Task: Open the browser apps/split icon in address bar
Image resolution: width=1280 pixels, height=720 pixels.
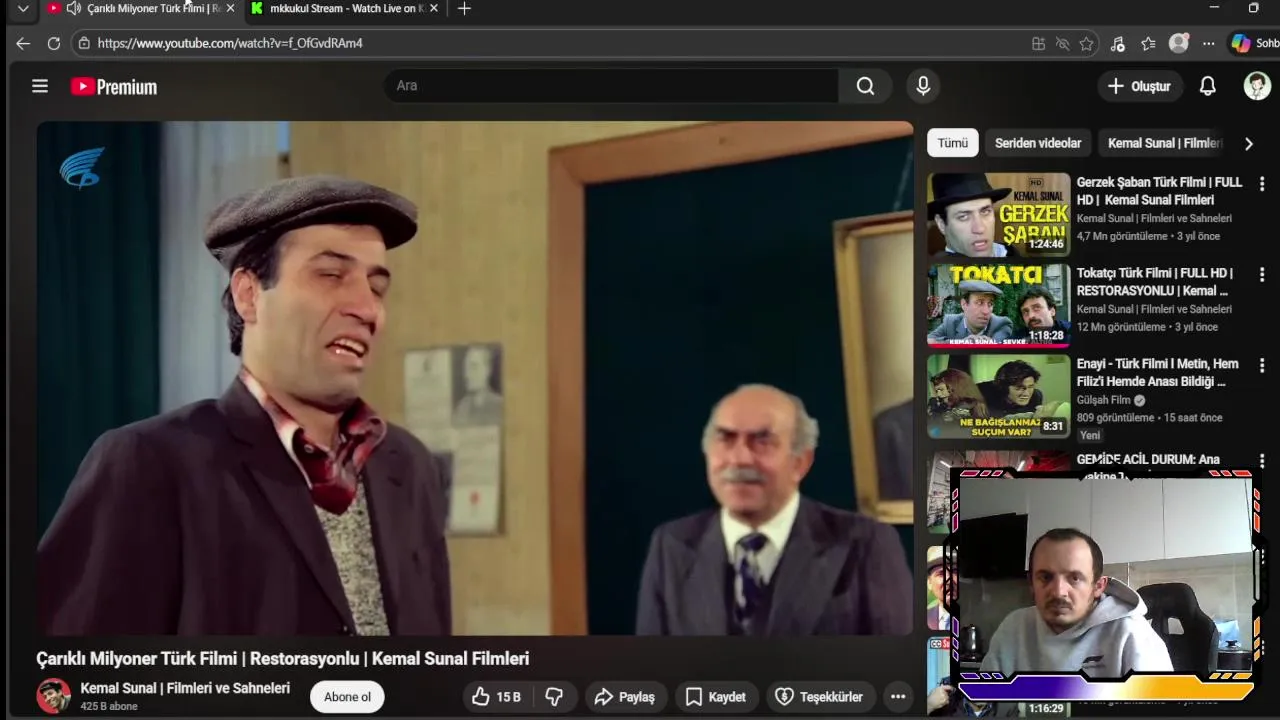Action: (x=1039, y=44)
